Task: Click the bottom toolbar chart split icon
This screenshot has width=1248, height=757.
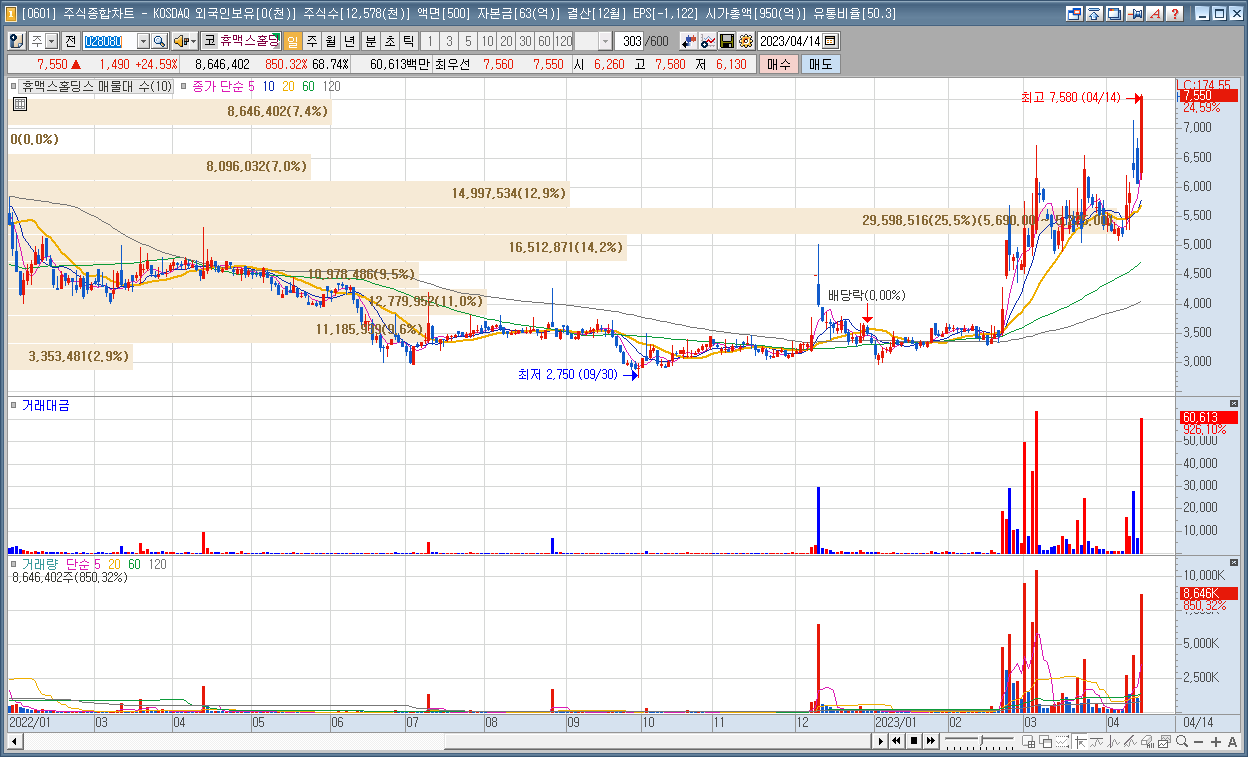Action: tap(1028, 741)
